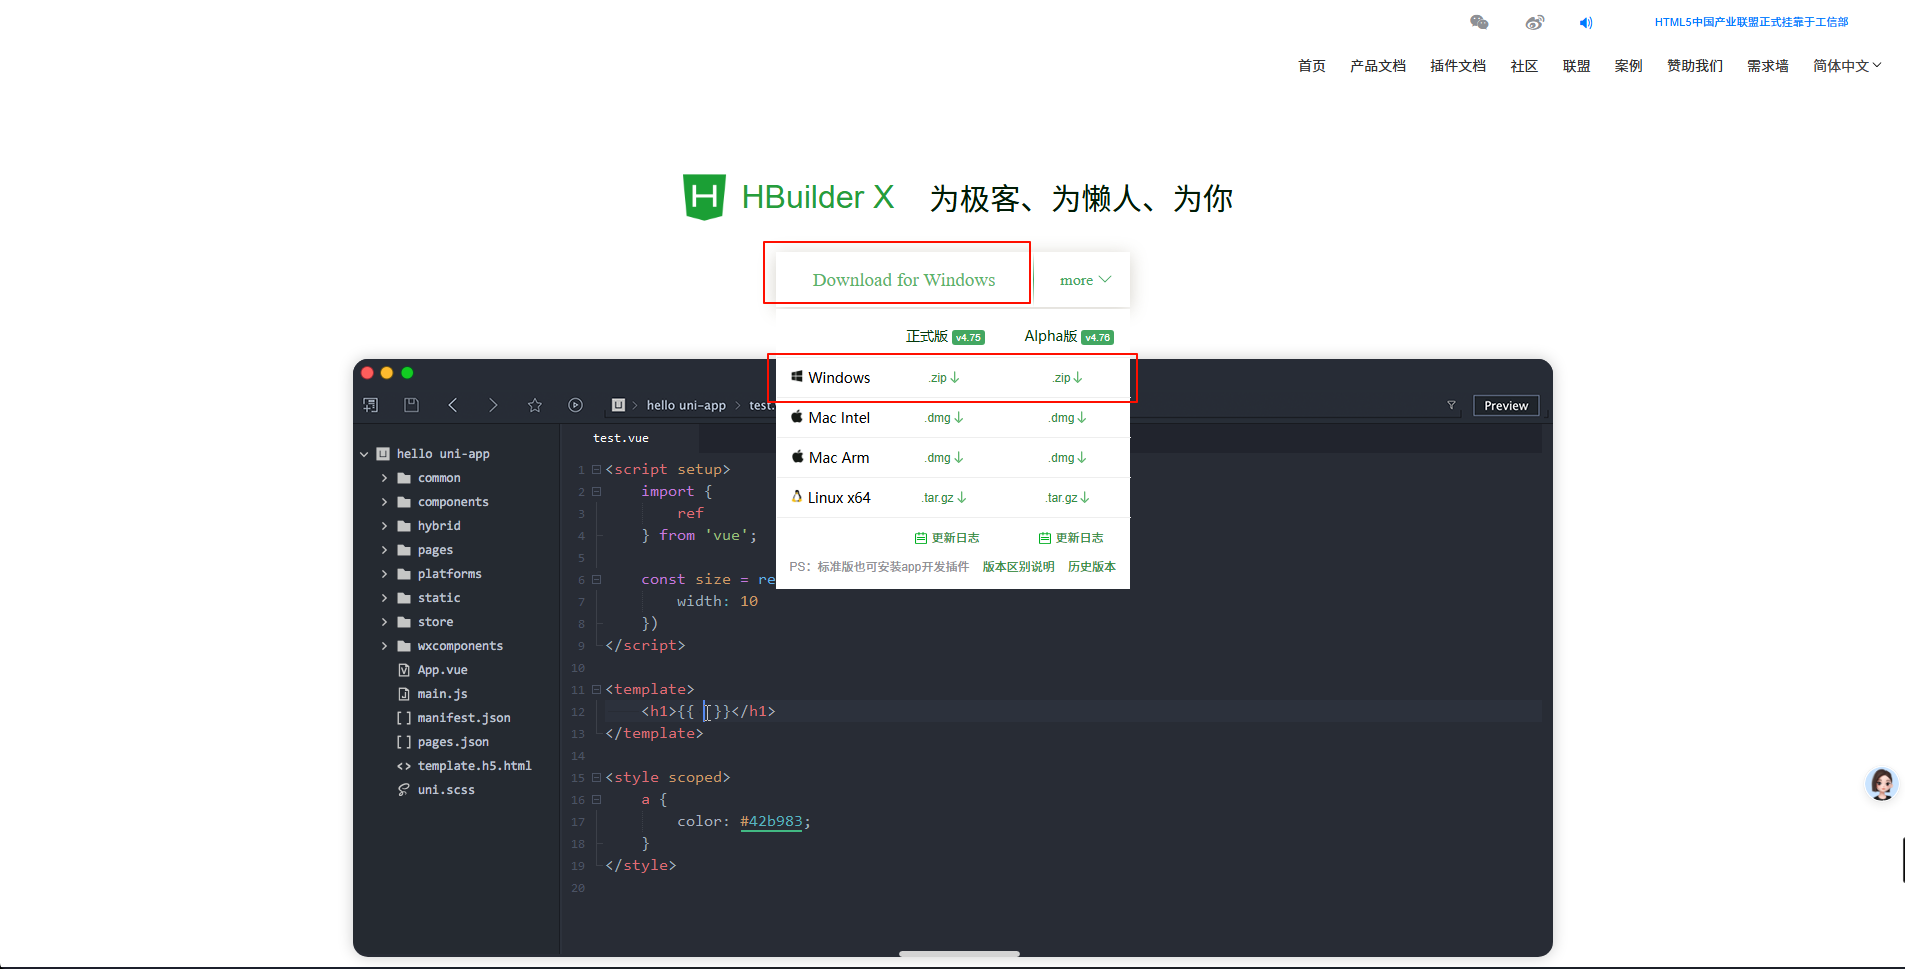This screenshot has width=1905, height=969.
Task: Expand the platforms folder
Action: (384, 574)
